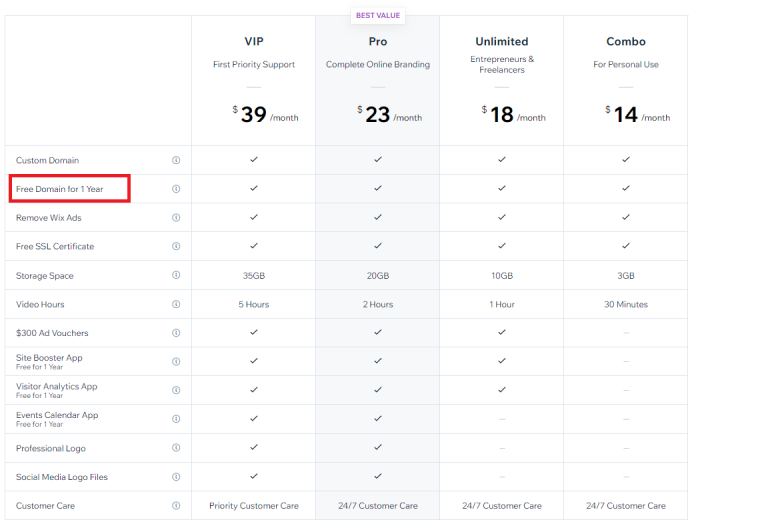The image size is (768, 526).
Task: Click the Video Hours info icon
Action: 176,304
